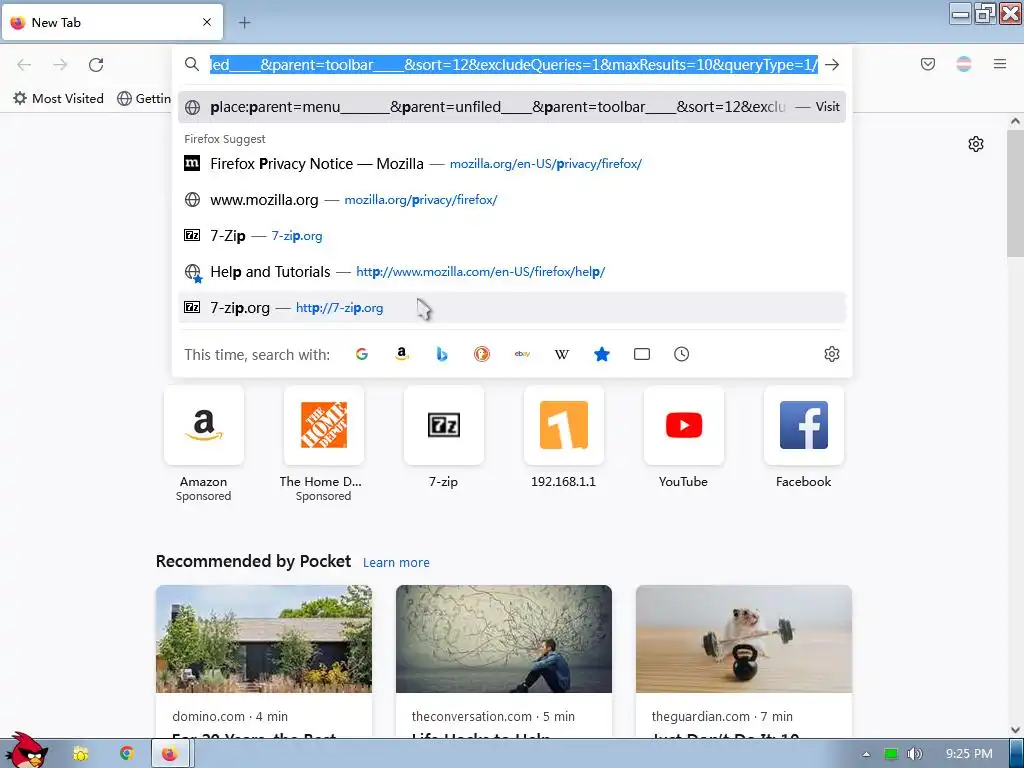The height and width of the screenshot is (768, 1024).
Task: Choose www.mozilla.org suggestion
Action: coord(511,200)
